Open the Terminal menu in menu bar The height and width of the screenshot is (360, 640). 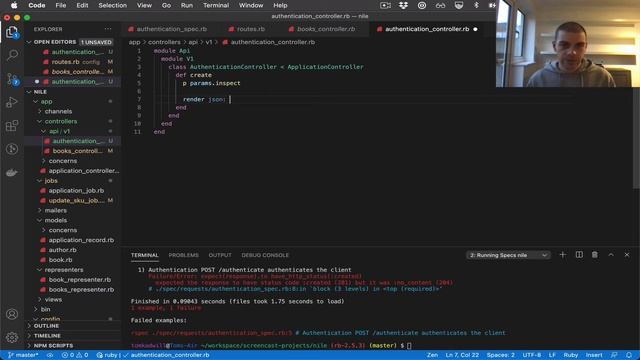pyautogui.click(x=216, y=5)
